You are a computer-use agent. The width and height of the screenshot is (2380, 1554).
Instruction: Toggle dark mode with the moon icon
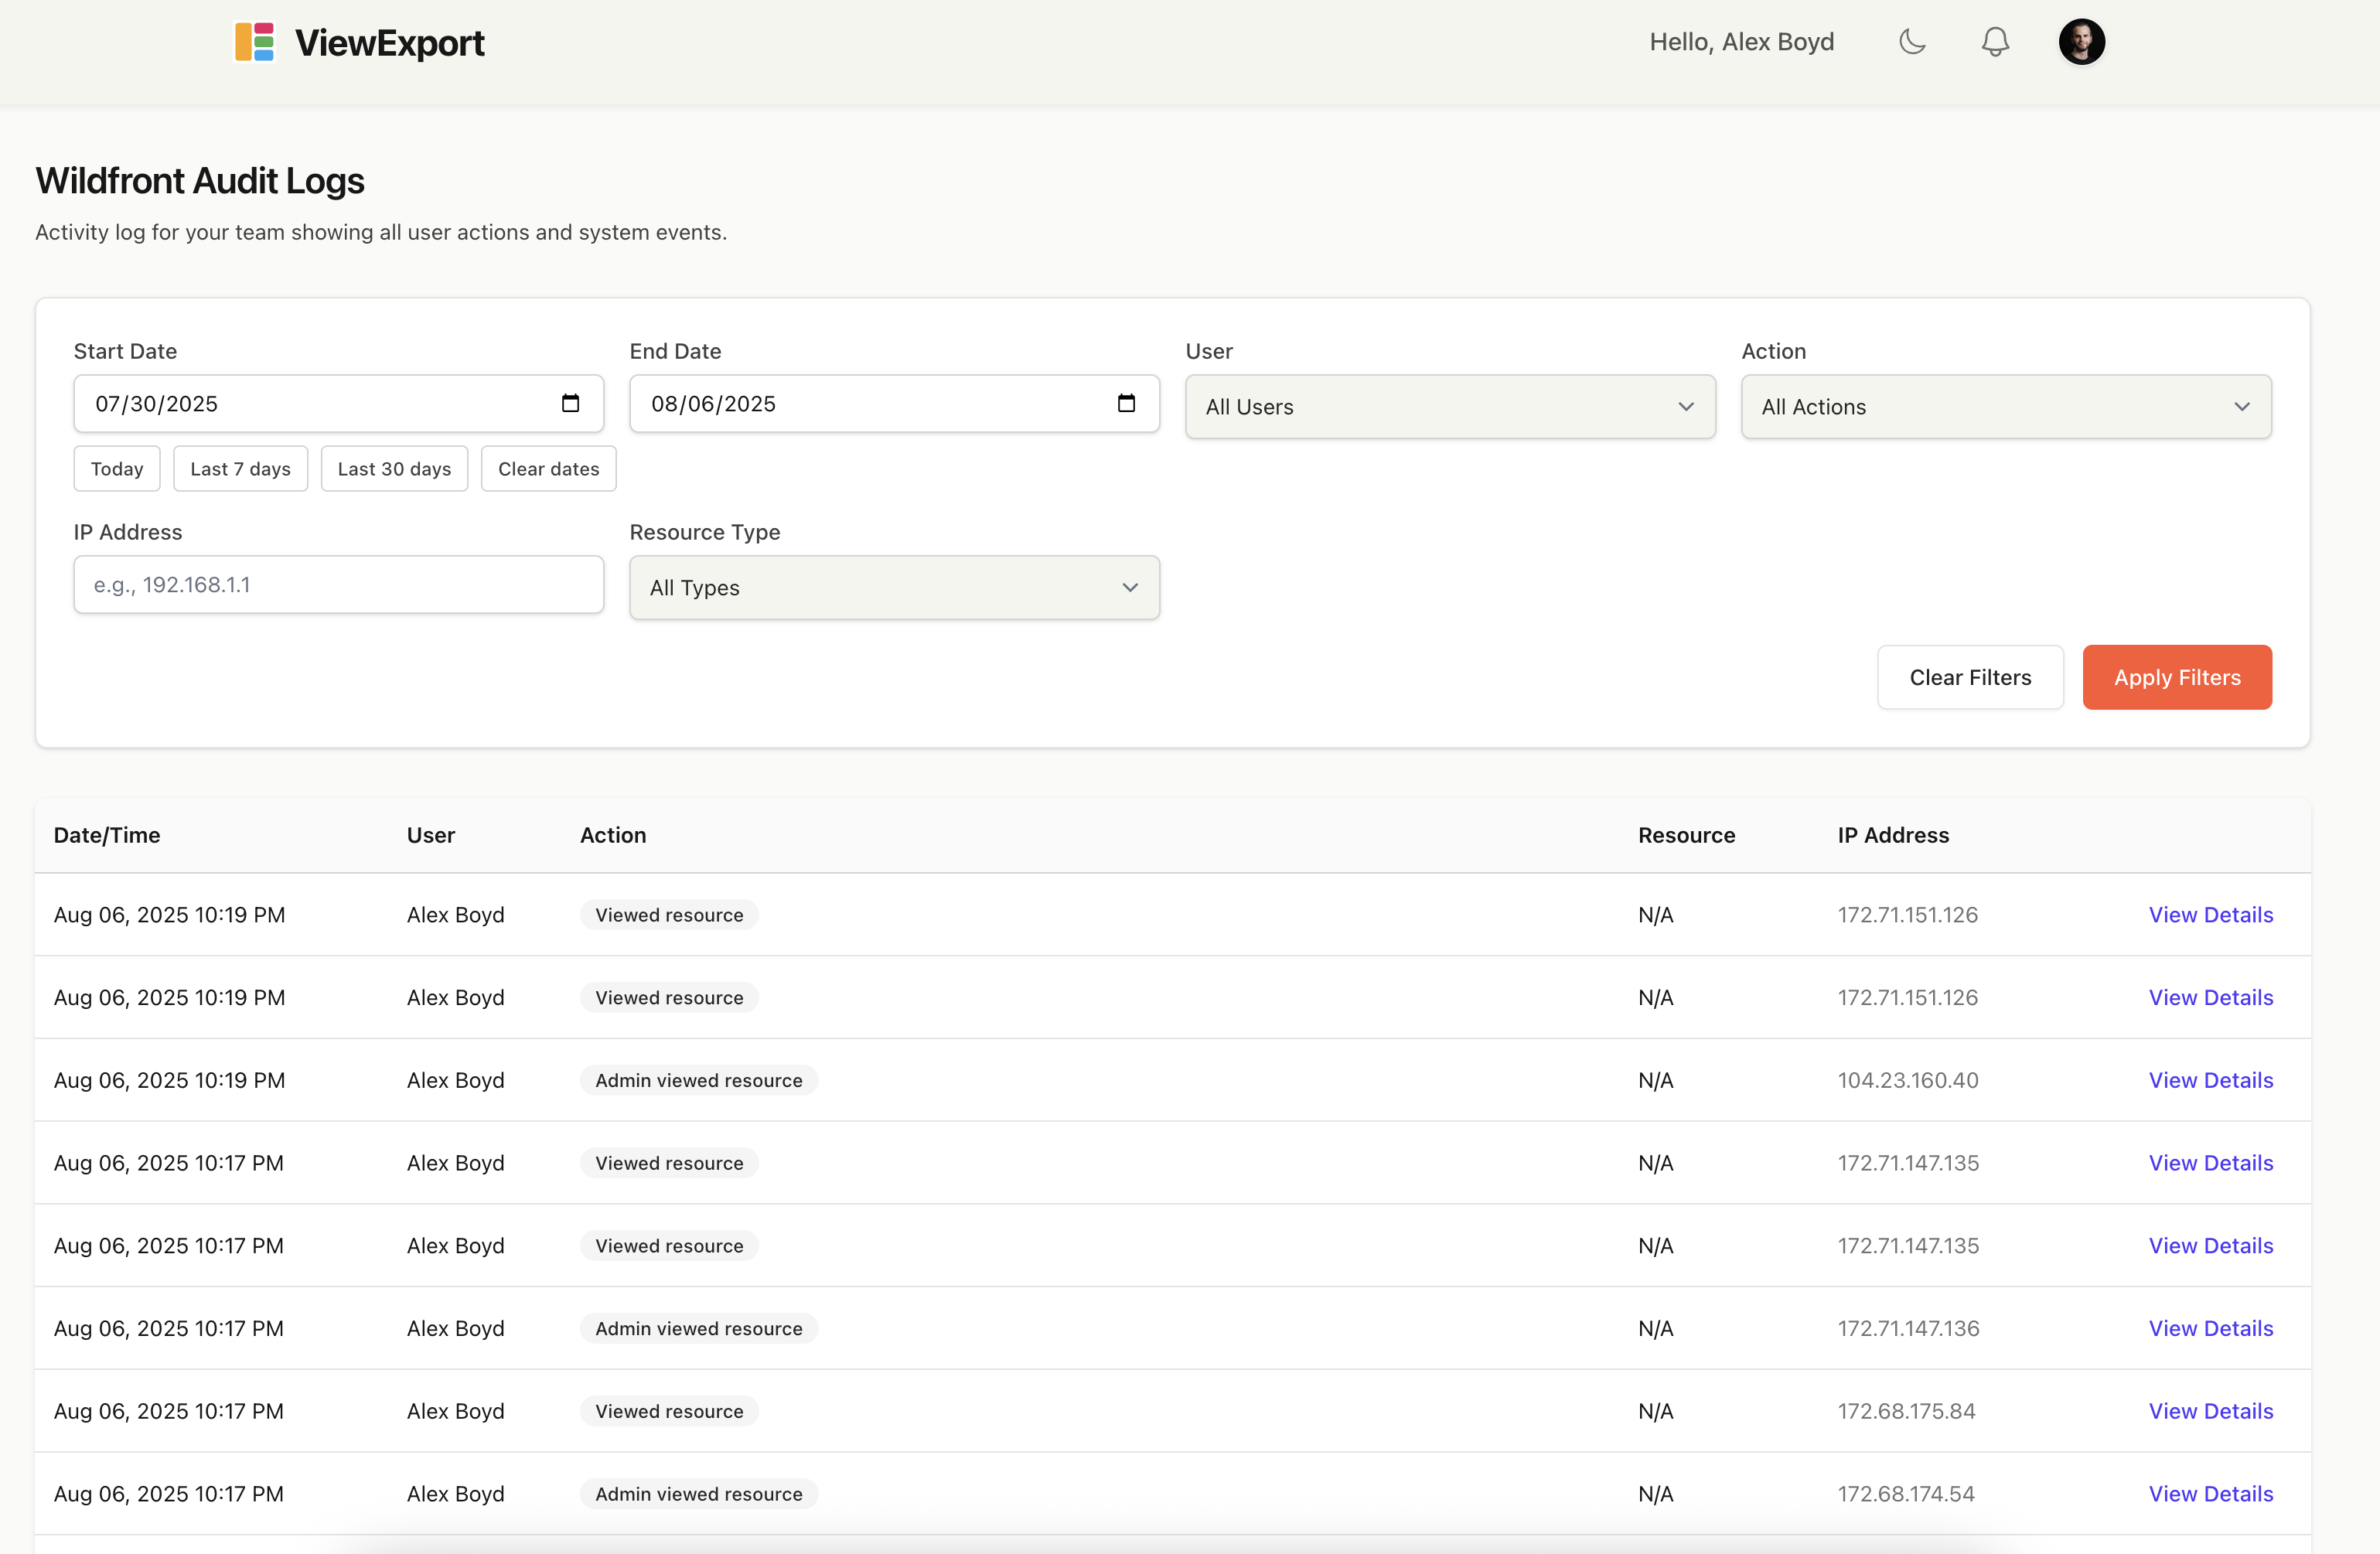[x=1913, y=42]
